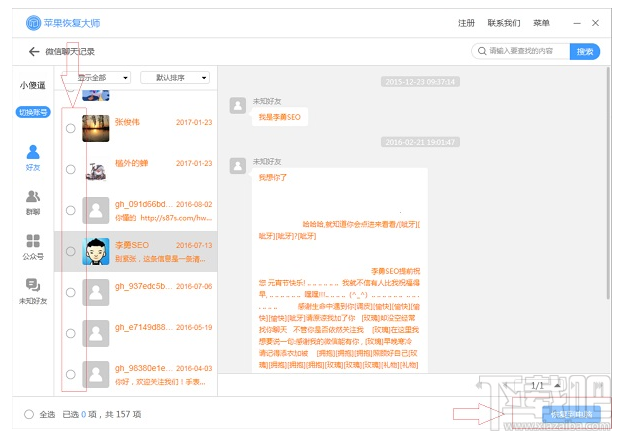Open 联系我们 contact us
The image size is (619, 436).
(x=504, y=23)
